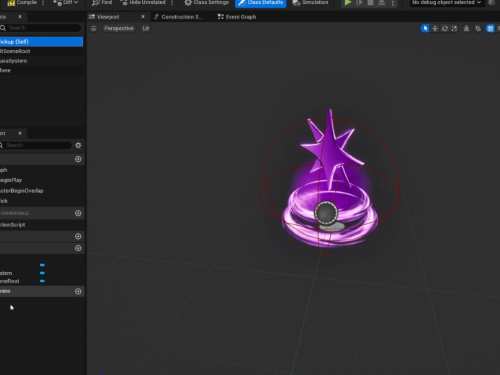The image size is (500, 375).
Task: Start Simulation from the toolbar
Action: (310, 3)
